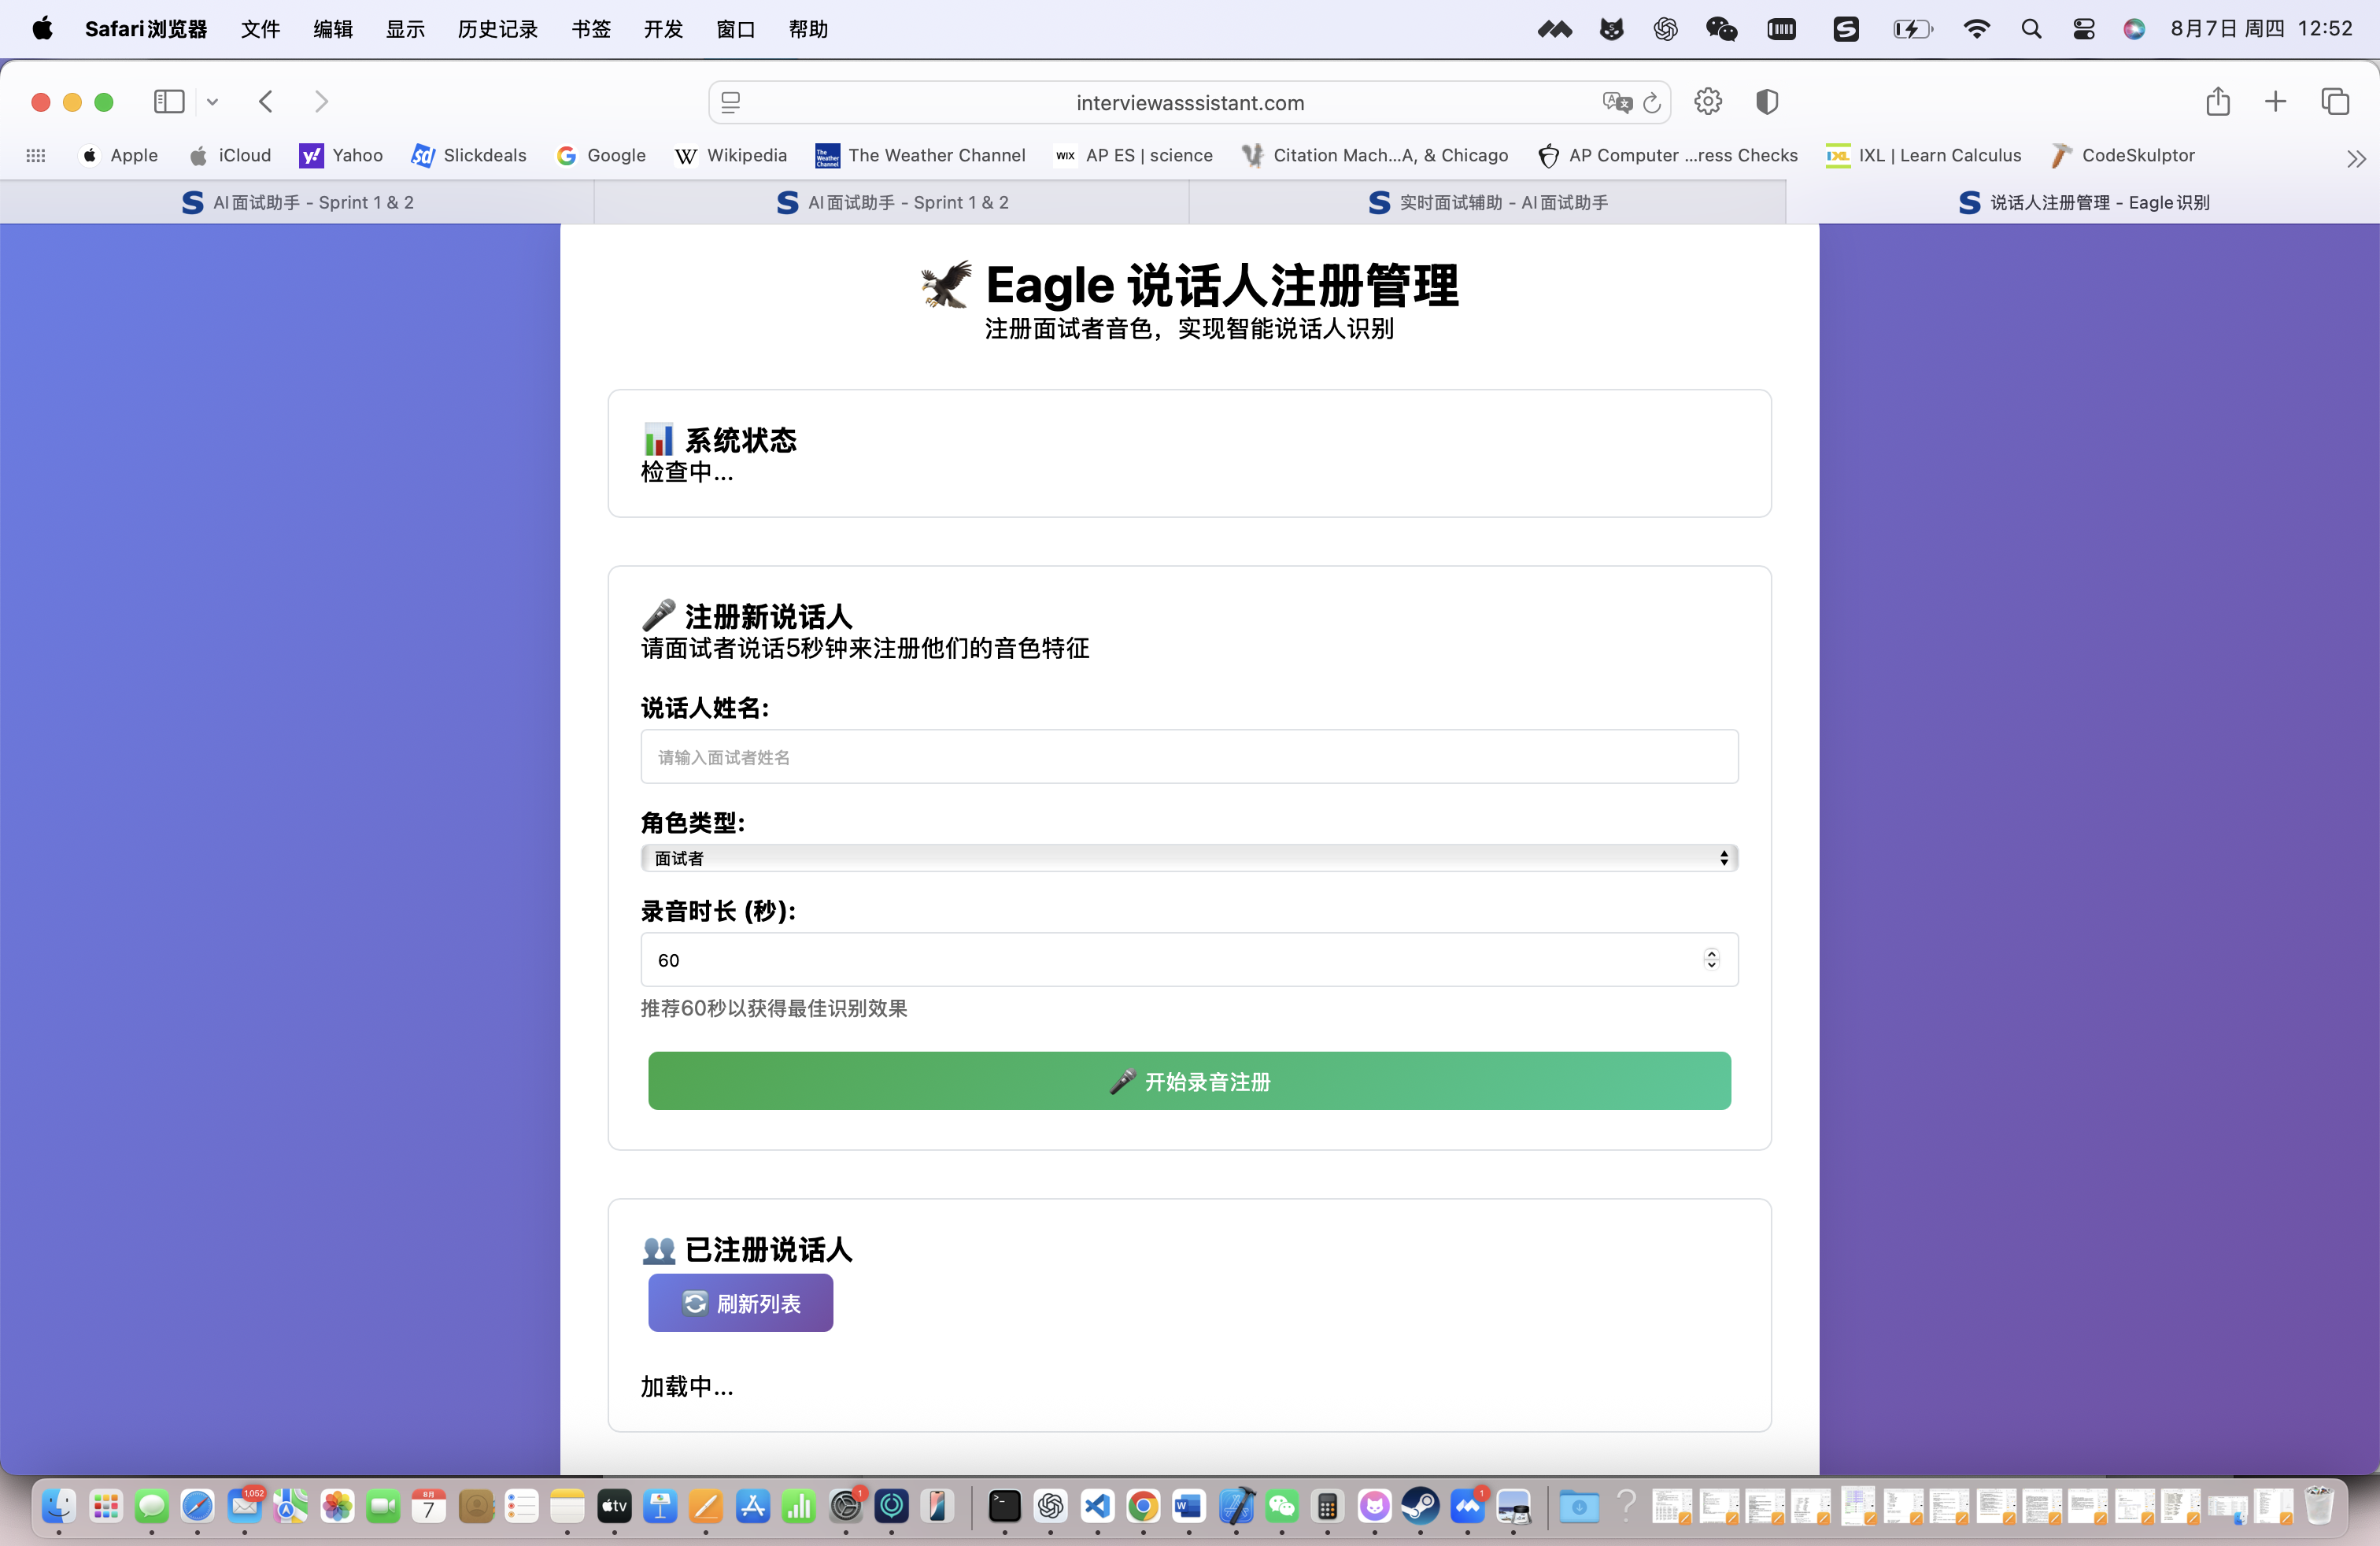The width and height of the screenshot is (2380, 1546).
Task: Click the 刷新列表 button
Action: click(x=740, y=1303)
